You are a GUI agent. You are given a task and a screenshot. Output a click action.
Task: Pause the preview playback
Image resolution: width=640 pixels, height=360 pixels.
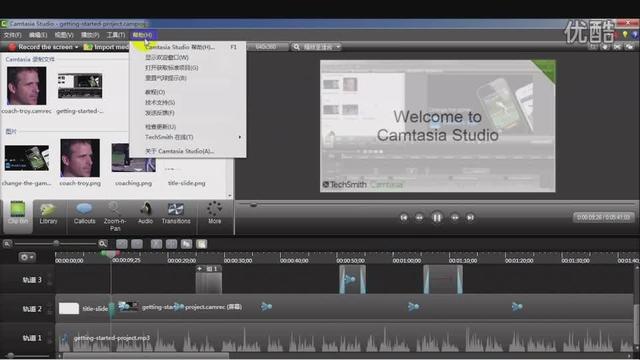point(437,218)
